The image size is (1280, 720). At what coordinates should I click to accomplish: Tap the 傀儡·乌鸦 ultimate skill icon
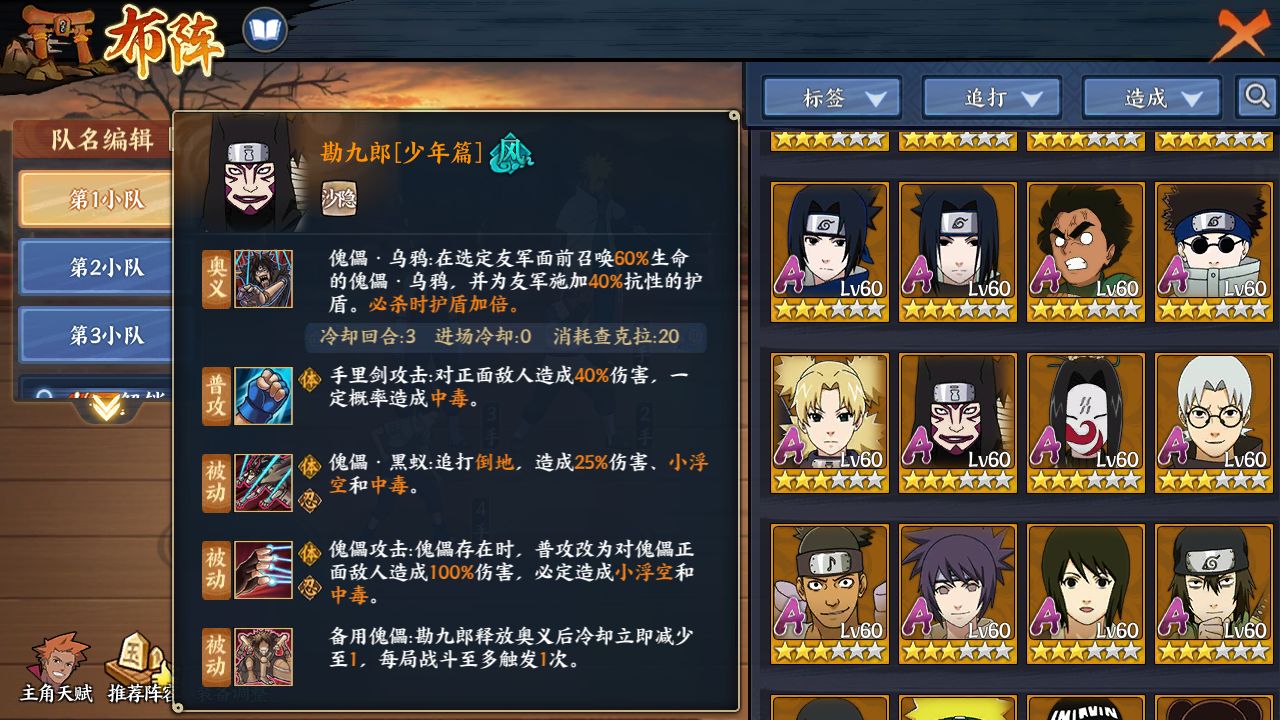click(263, 279)
